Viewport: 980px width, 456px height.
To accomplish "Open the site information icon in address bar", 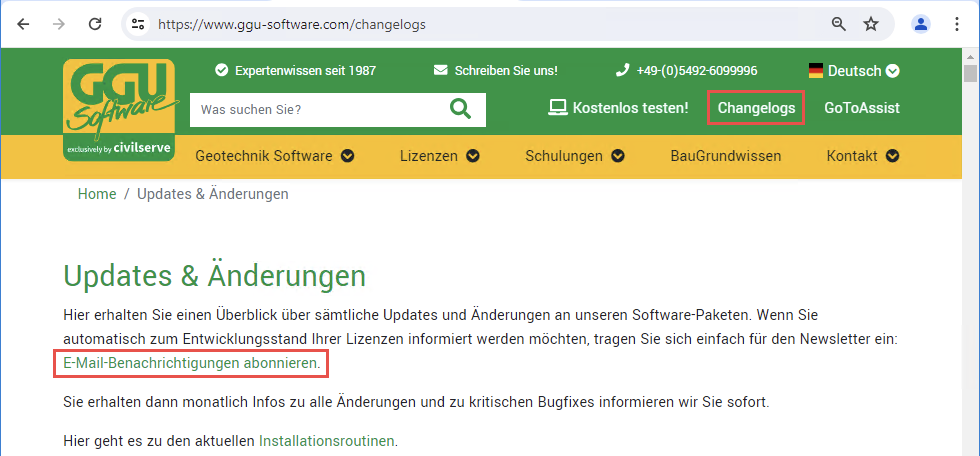I will [139, 23].
